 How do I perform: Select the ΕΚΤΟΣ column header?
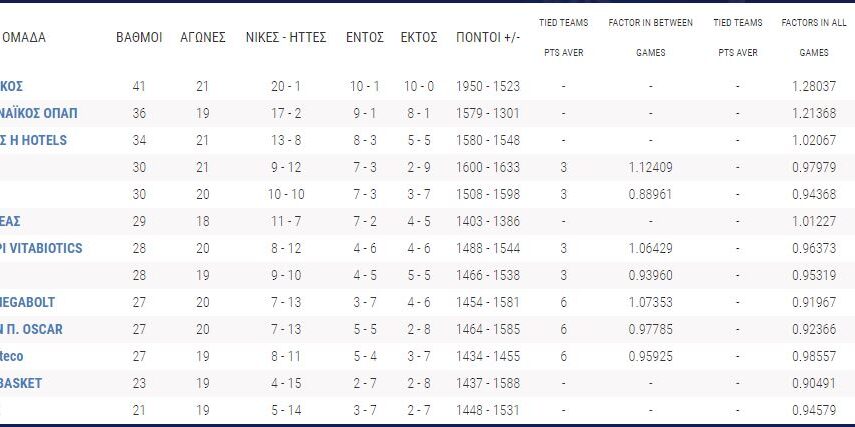point(419,38)
